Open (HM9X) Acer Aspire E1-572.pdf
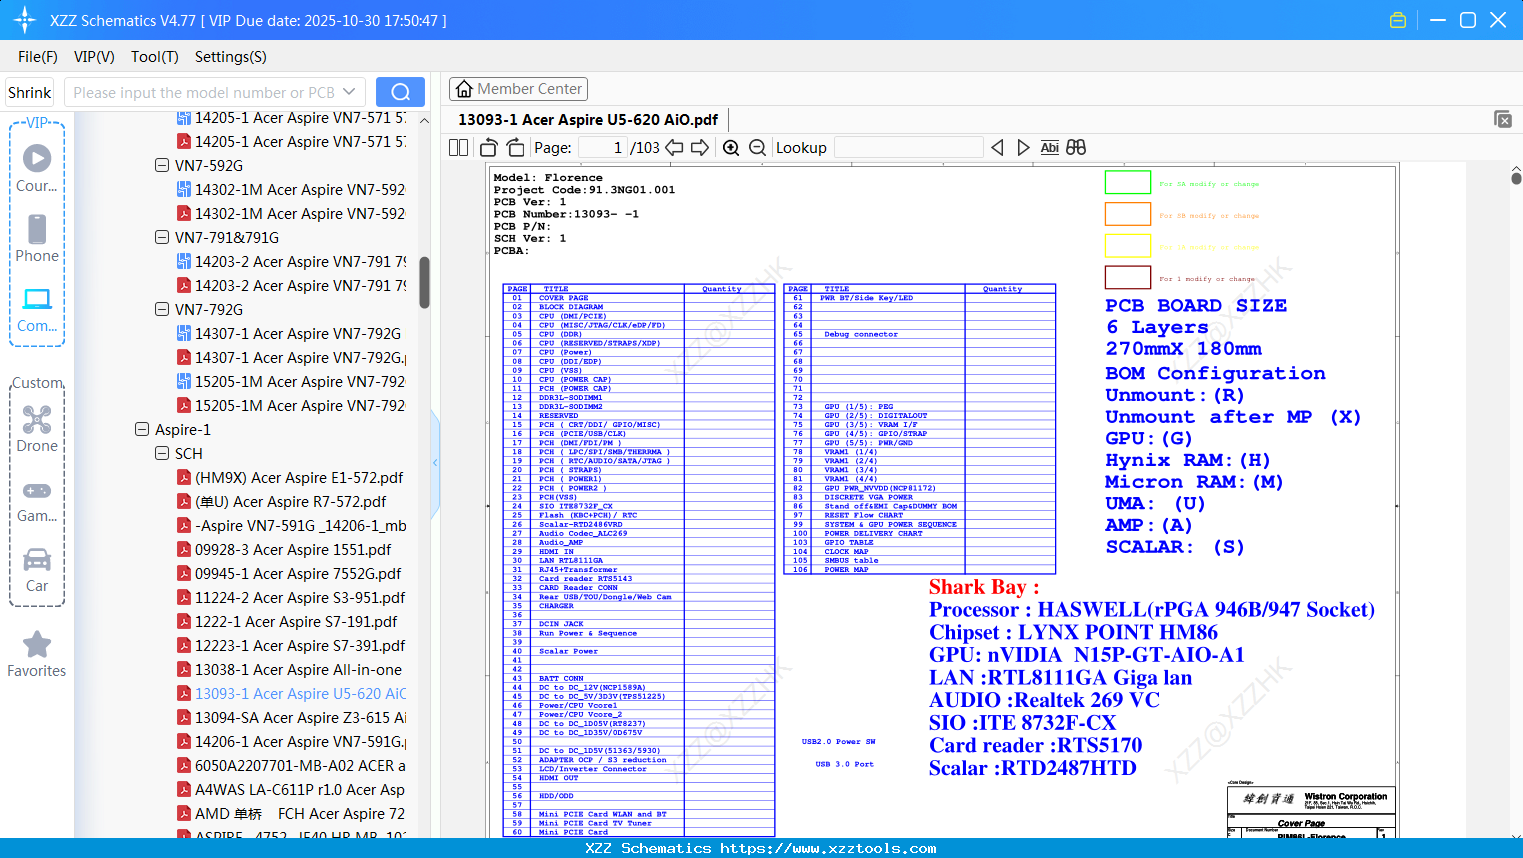1523x858 pixels. pyautogui.click(x=299, y=477)
